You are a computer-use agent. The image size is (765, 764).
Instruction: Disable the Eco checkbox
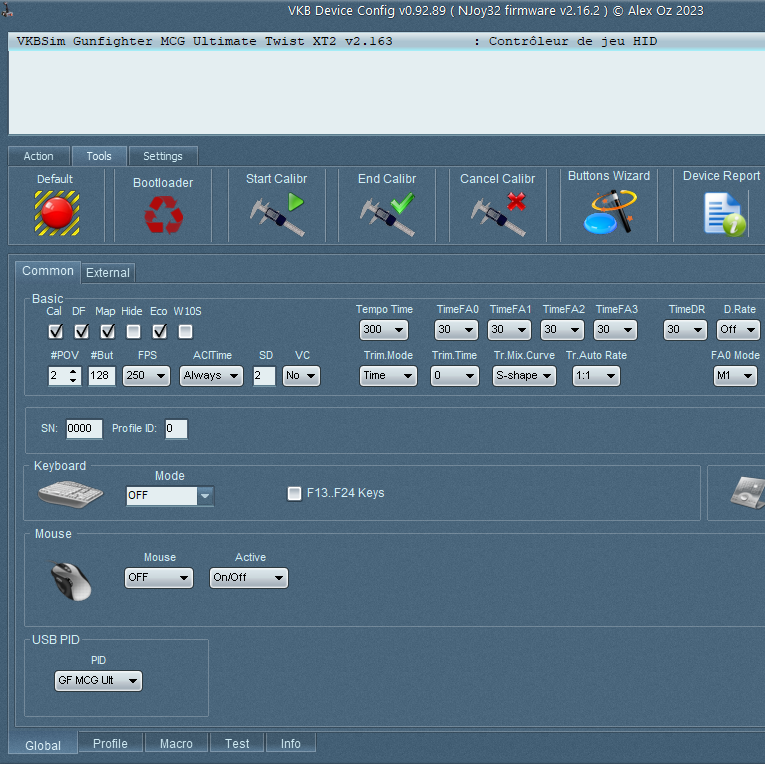(160, 332)
